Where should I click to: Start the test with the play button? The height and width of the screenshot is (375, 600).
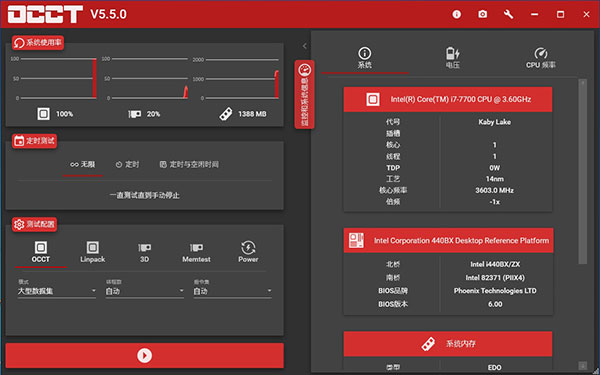(x=144, y=355)
